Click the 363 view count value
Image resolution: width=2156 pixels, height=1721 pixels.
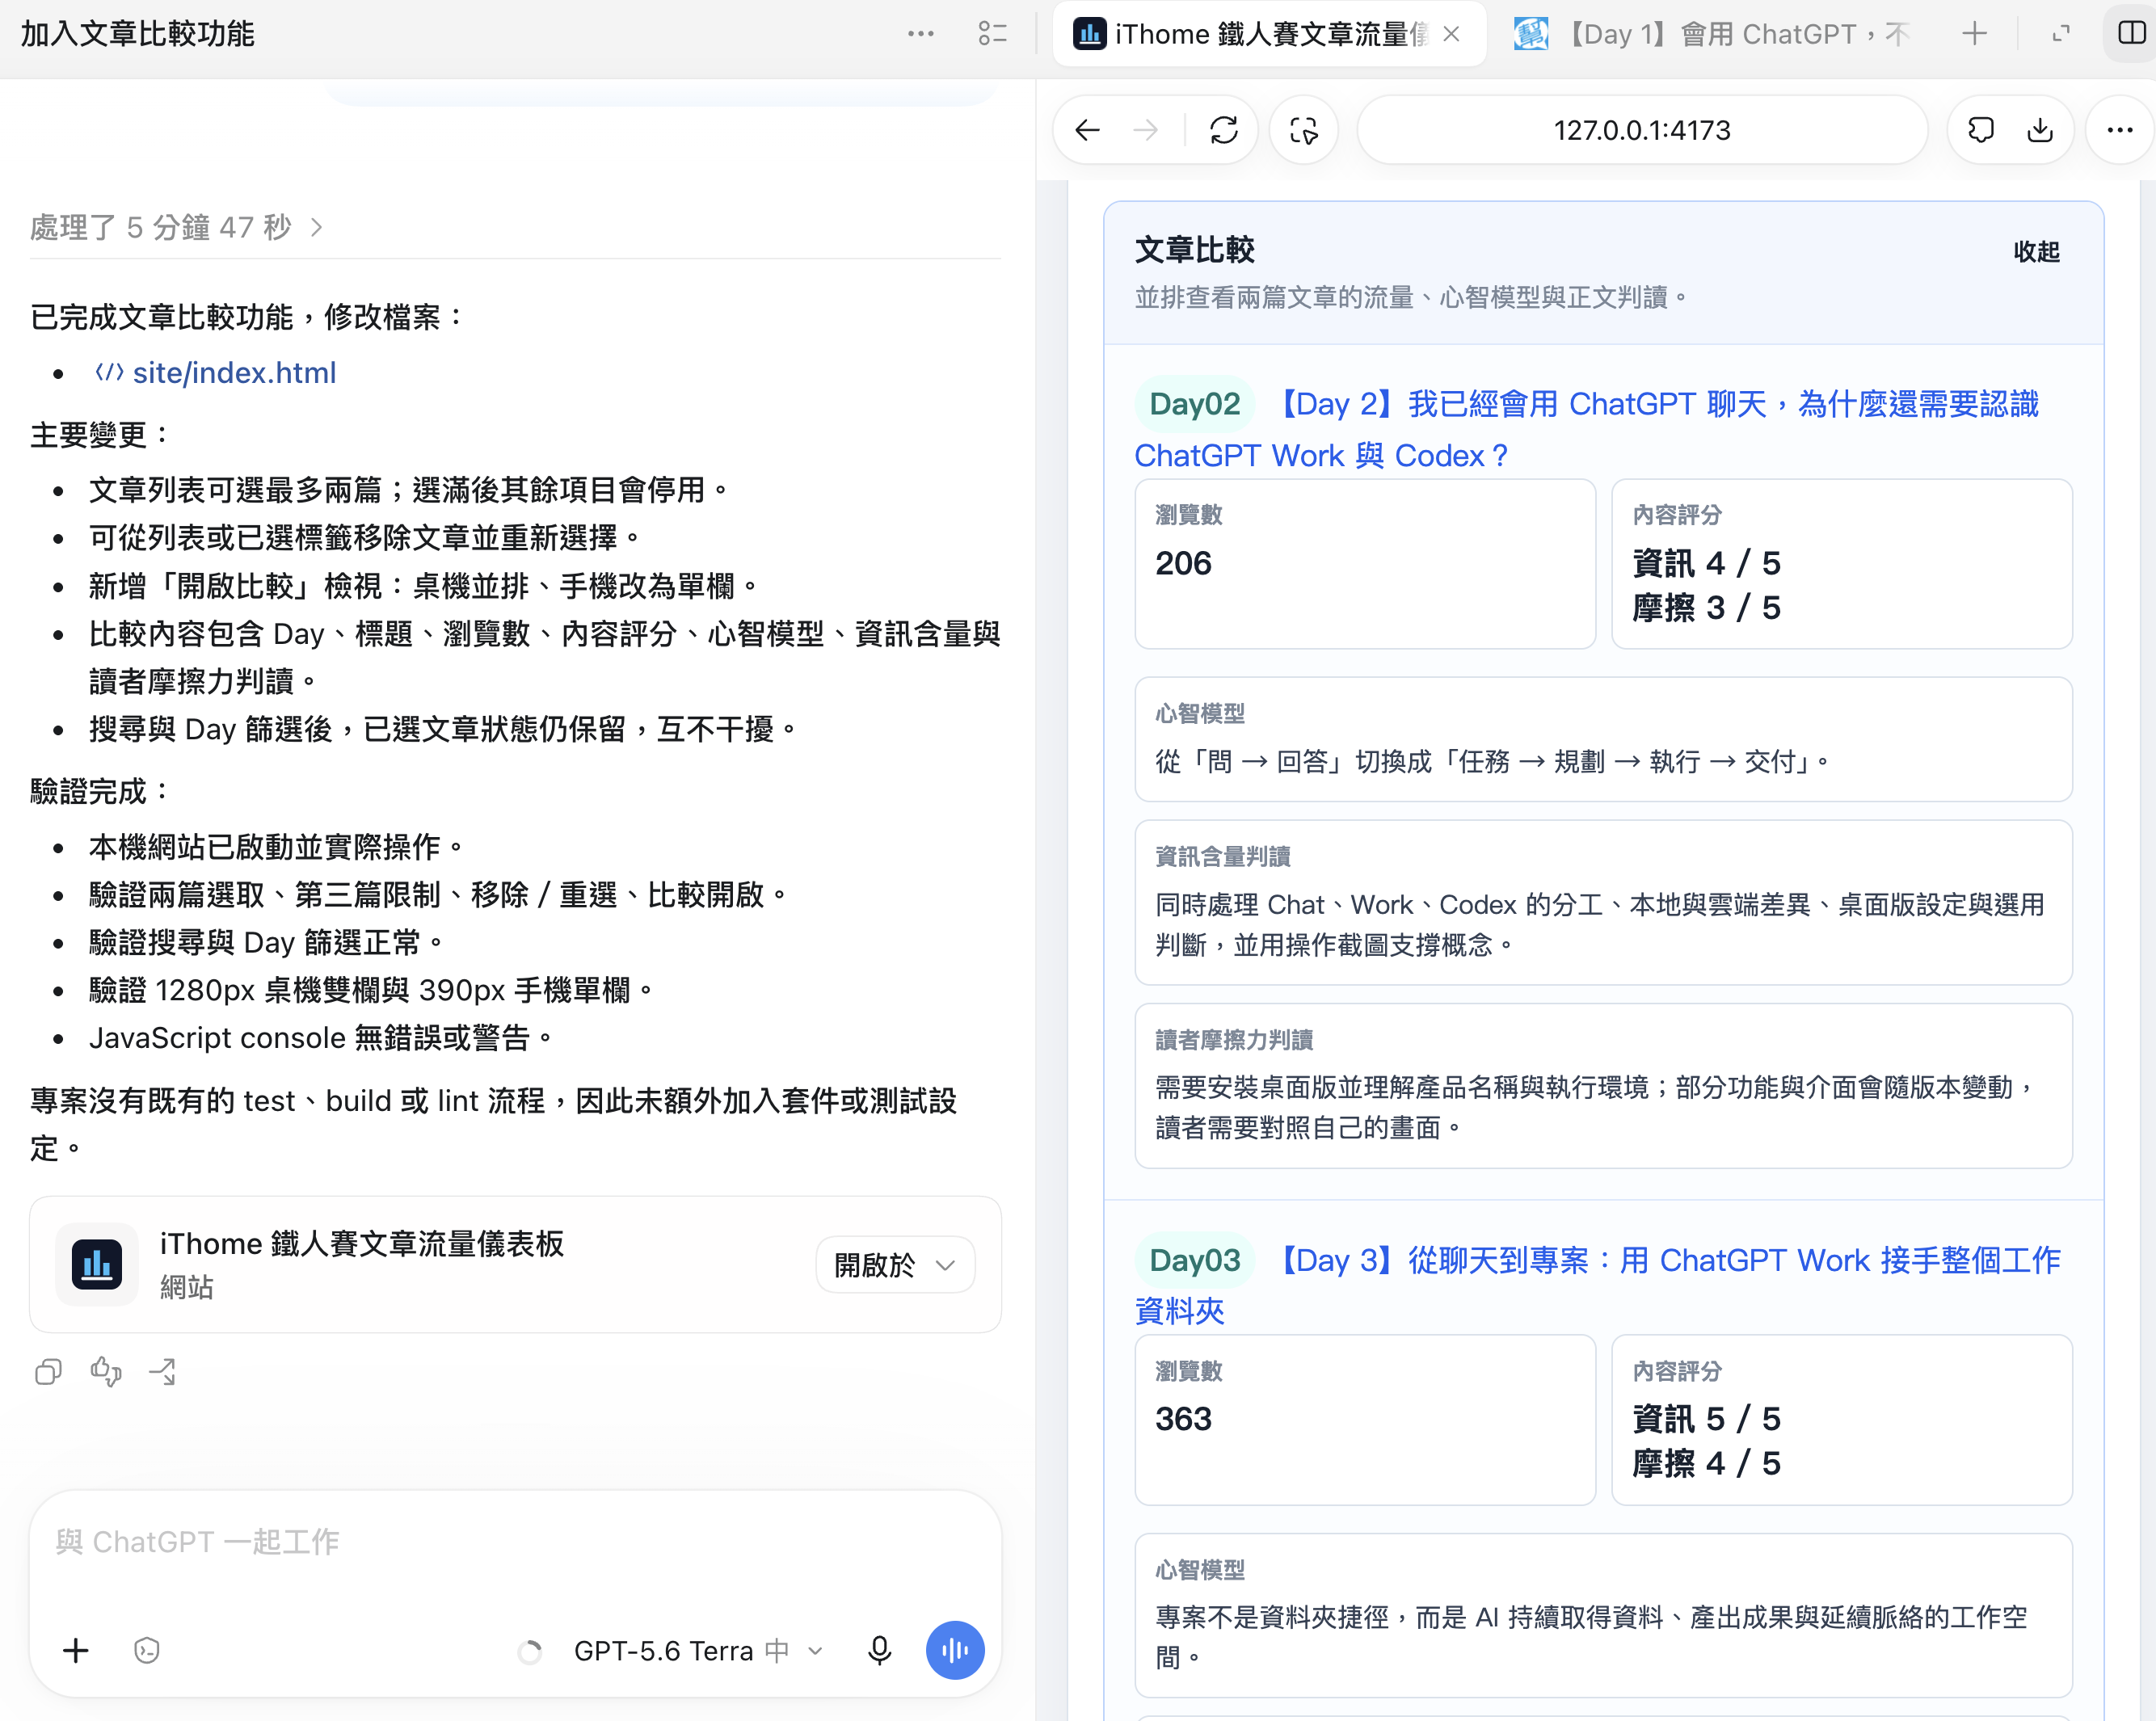(1183, 1419)
